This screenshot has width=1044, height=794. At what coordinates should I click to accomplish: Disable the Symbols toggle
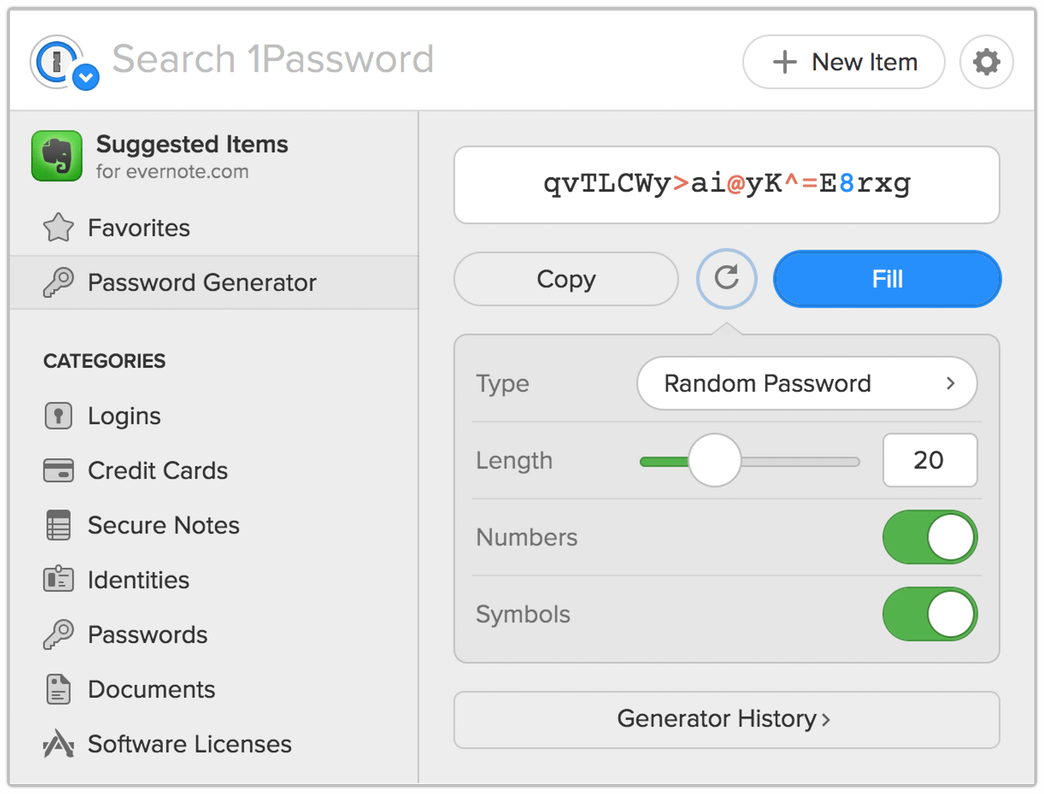(930, 614)
